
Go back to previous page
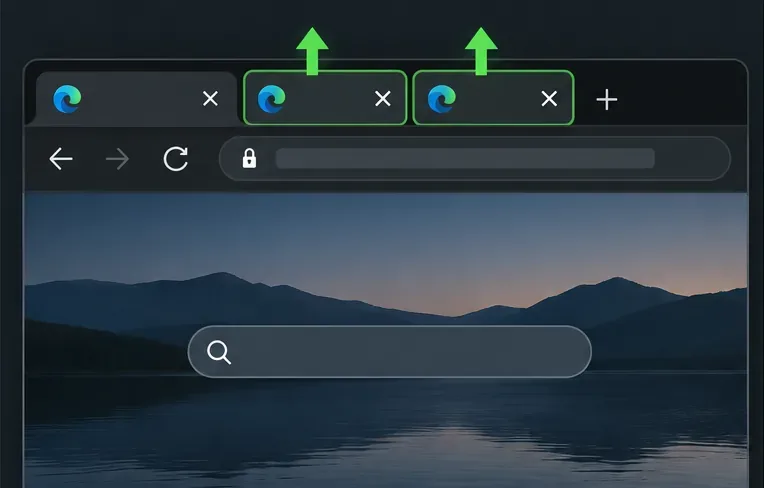61,159
